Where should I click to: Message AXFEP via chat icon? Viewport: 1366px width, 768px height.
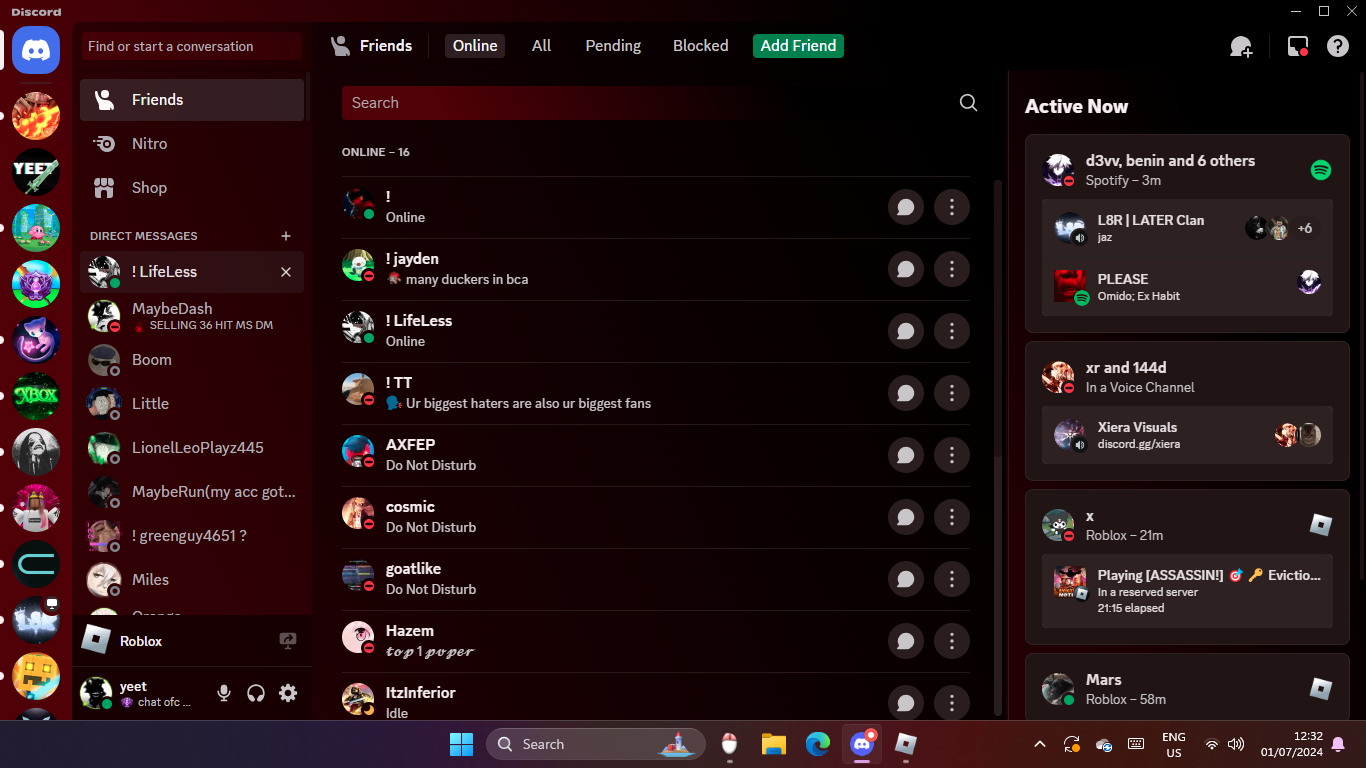pyautogui.click(x=906, y=455)
